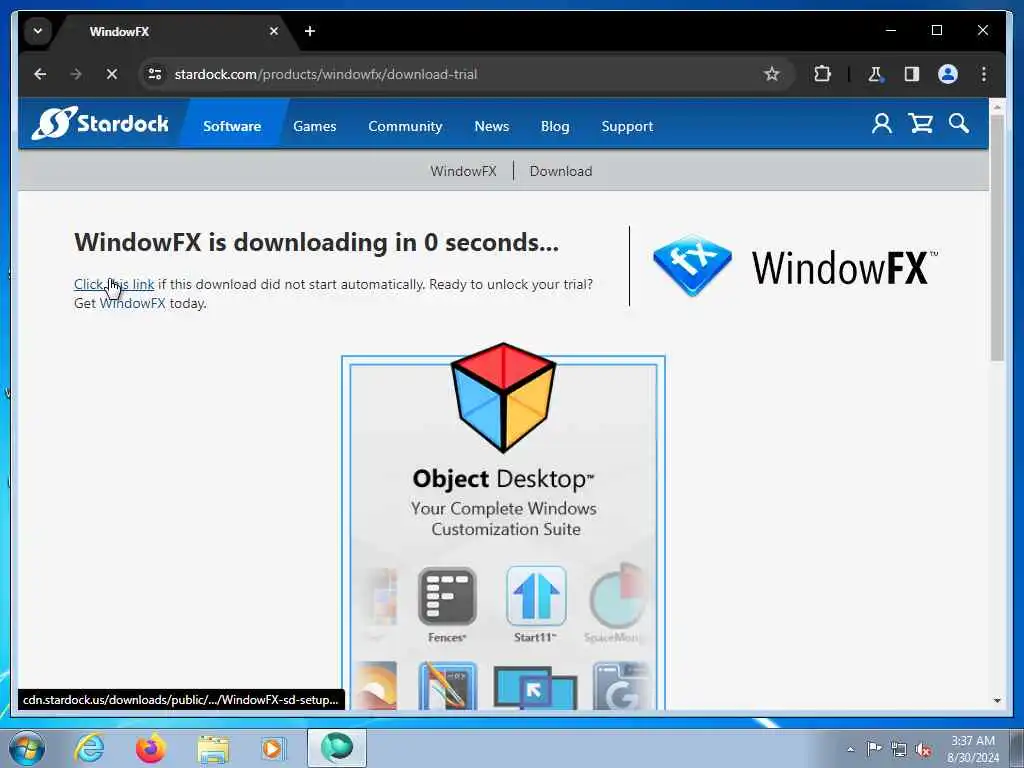
Task: Go back with the browser back arrow
Action: point(40,74)
